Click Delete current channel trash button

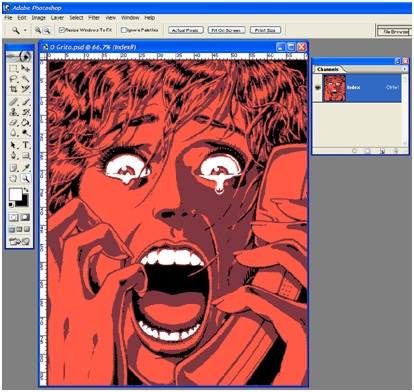click(x=396, y=151)
